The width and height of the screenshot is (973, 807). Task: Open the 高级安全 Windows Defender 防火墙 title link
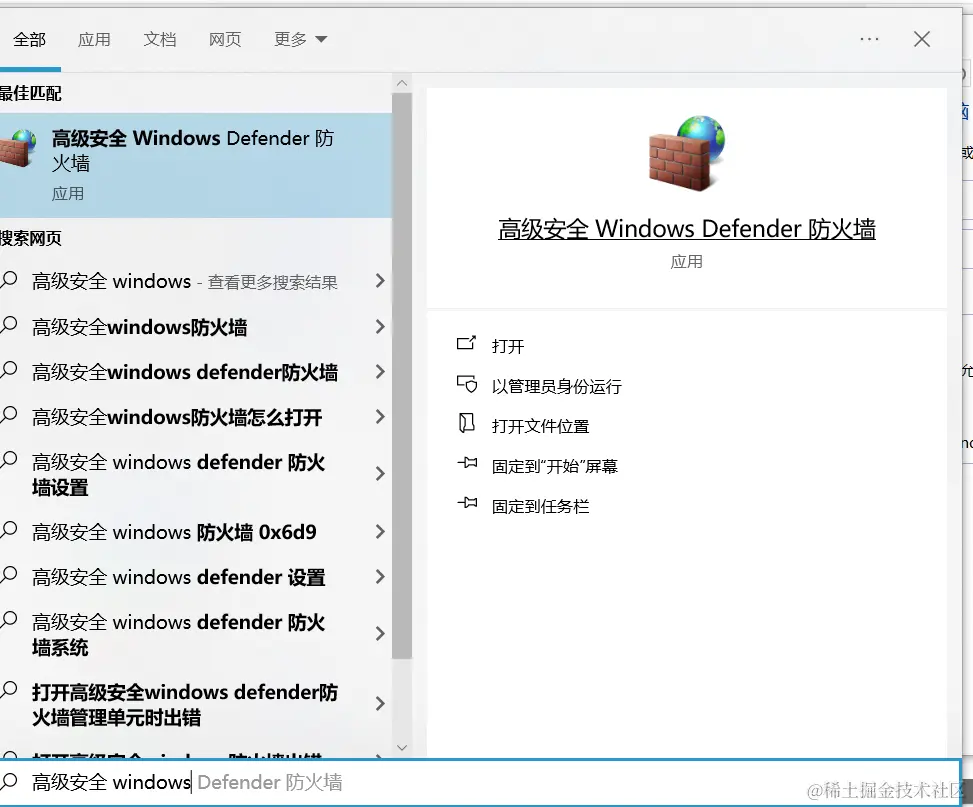point(686,229)
